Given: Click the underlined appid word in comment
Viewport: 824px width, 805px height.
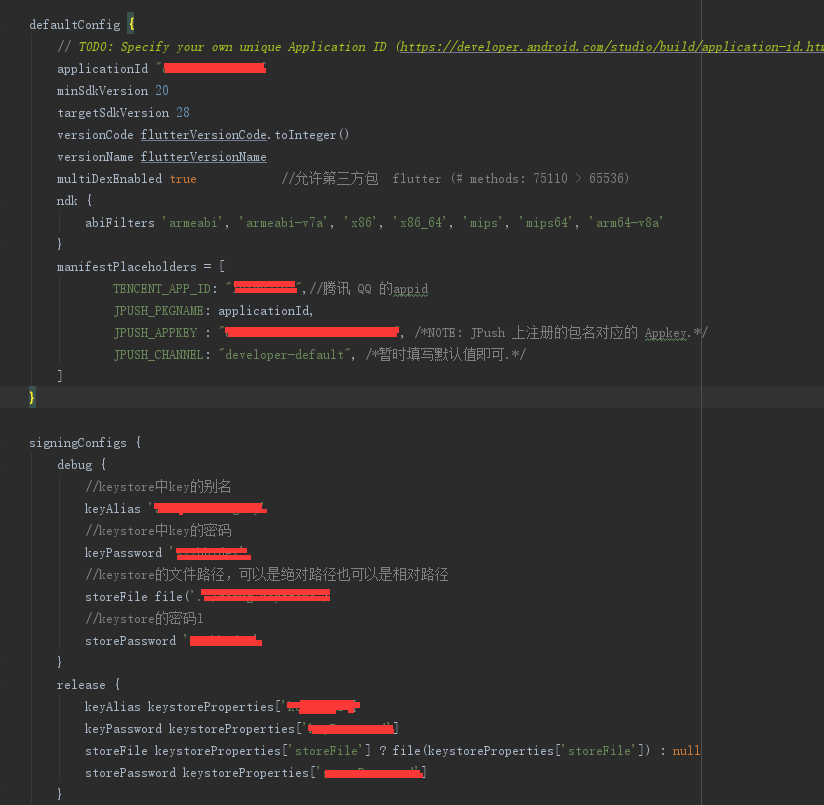Looking at the screenshot, I should point(410,290).
